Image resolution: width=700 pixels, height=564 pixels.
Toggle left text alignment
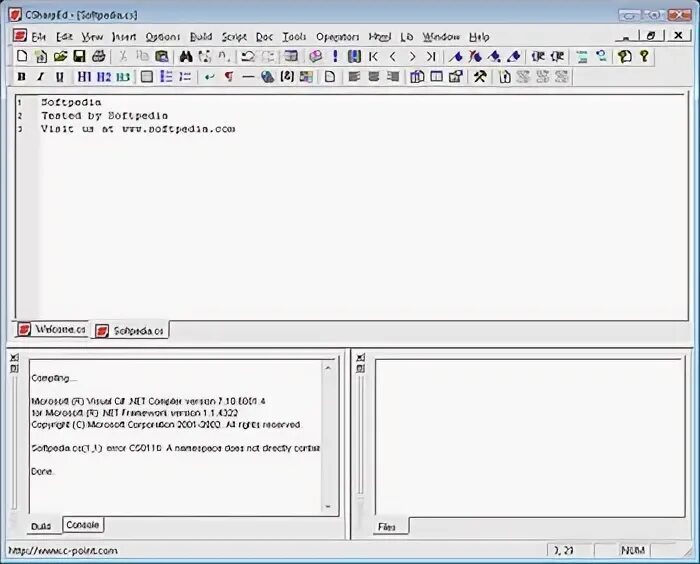click(354, 77)
